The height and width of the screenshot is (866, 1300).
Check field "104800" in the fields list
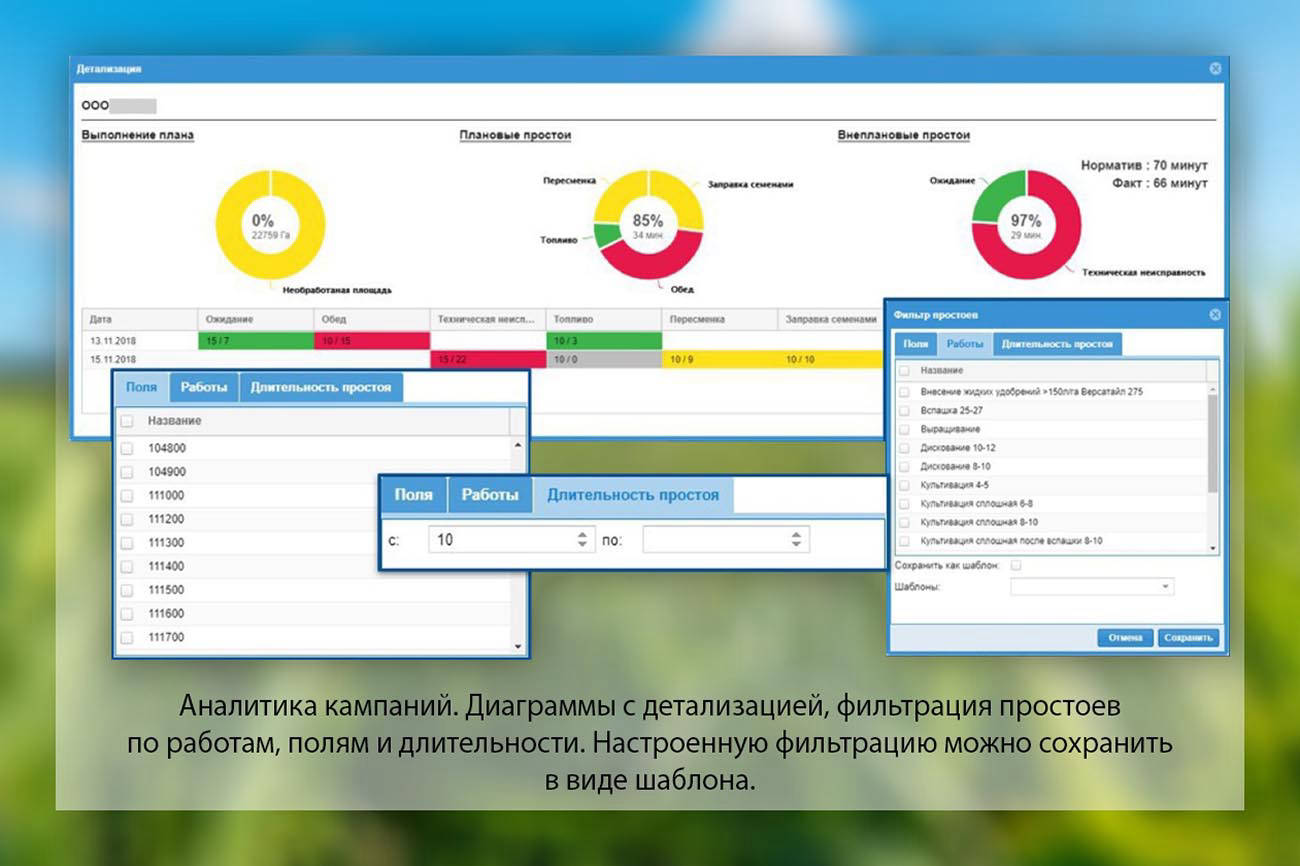126,448
